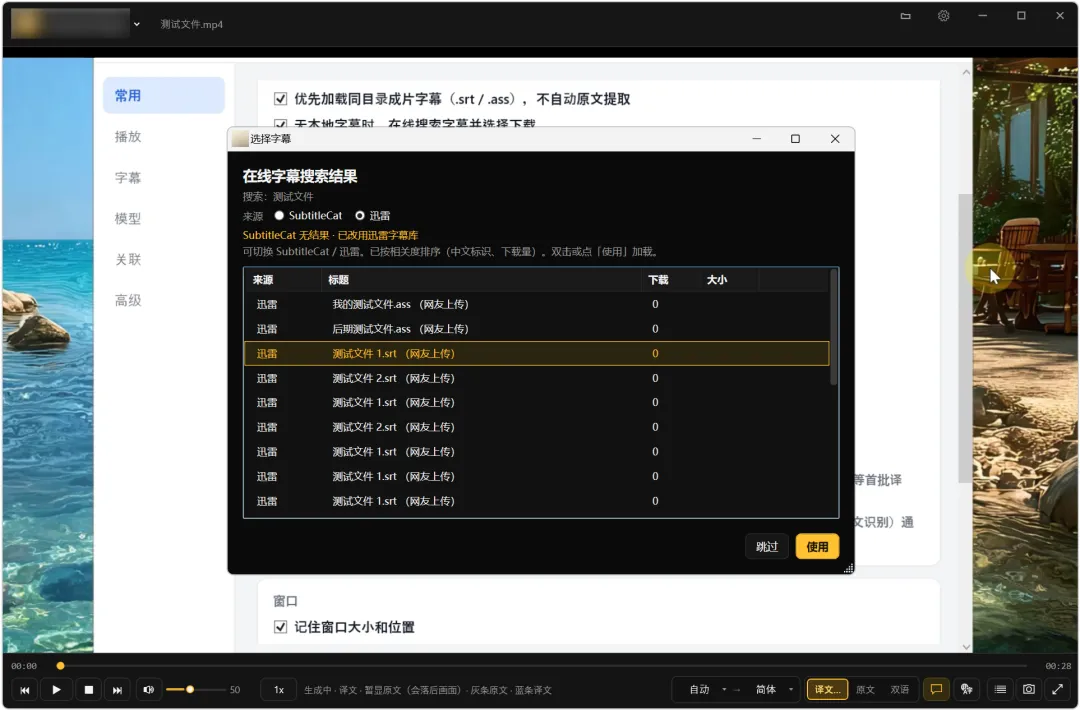Screen dimensions: 1080x710
Task: Open file with the folder icon in title bar
Action: tap(906, 16)
